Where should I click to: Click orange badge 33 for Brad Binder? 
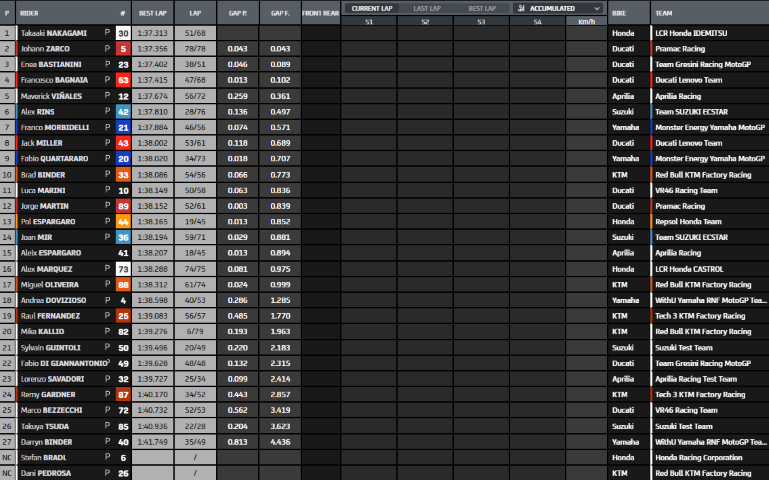point(123,175)
